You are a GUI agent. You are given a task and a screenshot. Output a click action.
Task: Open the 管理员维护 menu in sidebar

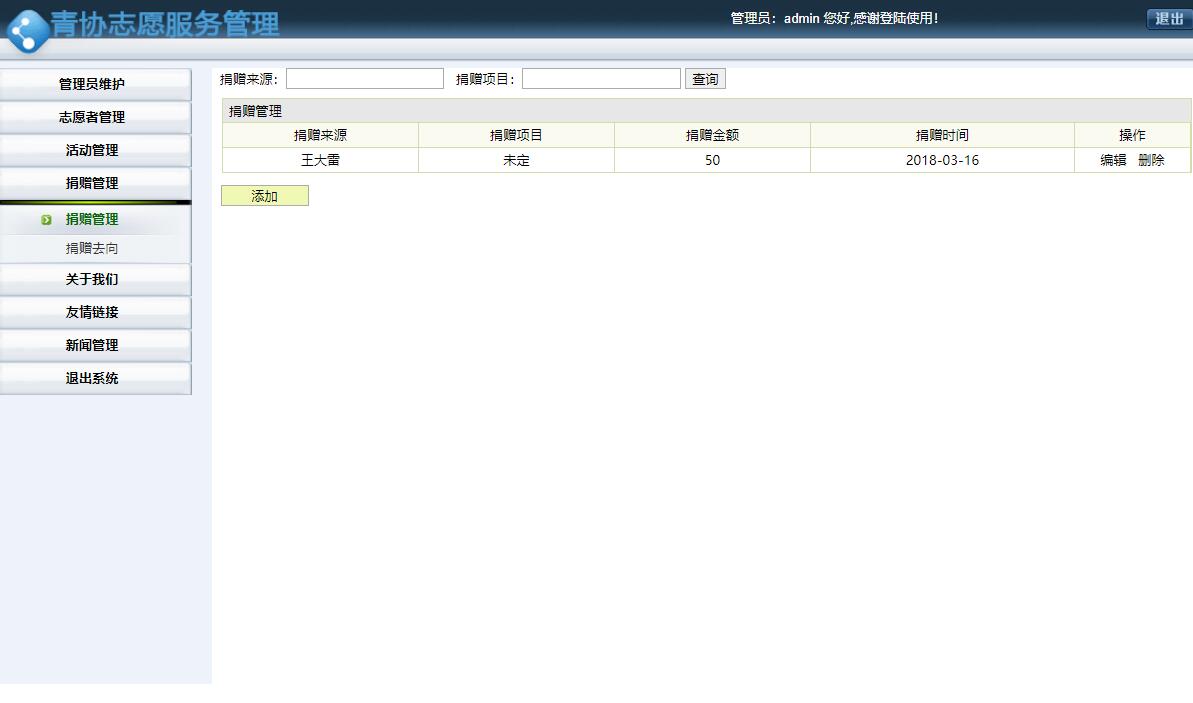click(95, 84)
